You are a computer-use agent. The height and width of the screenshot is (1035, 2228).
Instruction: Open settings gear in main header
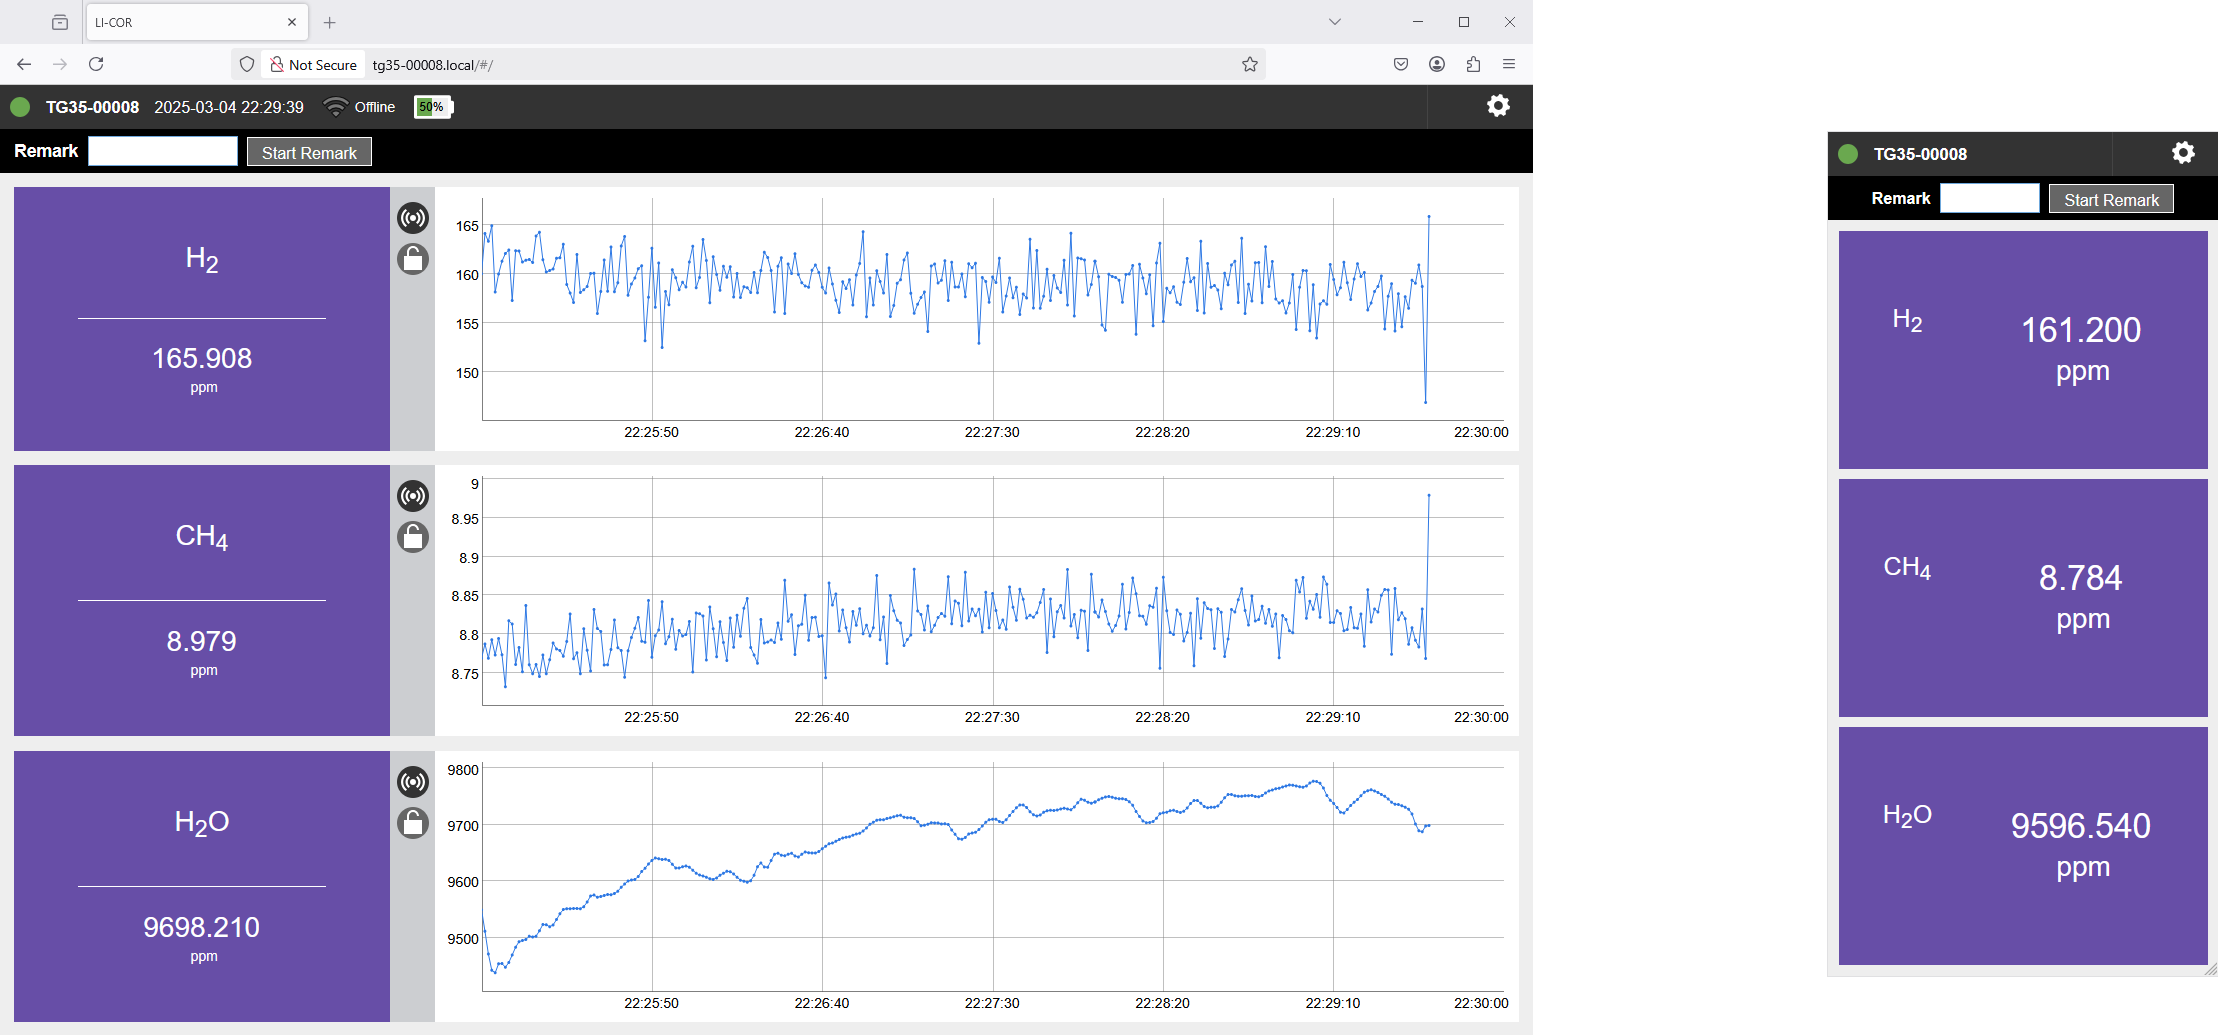1497,106
